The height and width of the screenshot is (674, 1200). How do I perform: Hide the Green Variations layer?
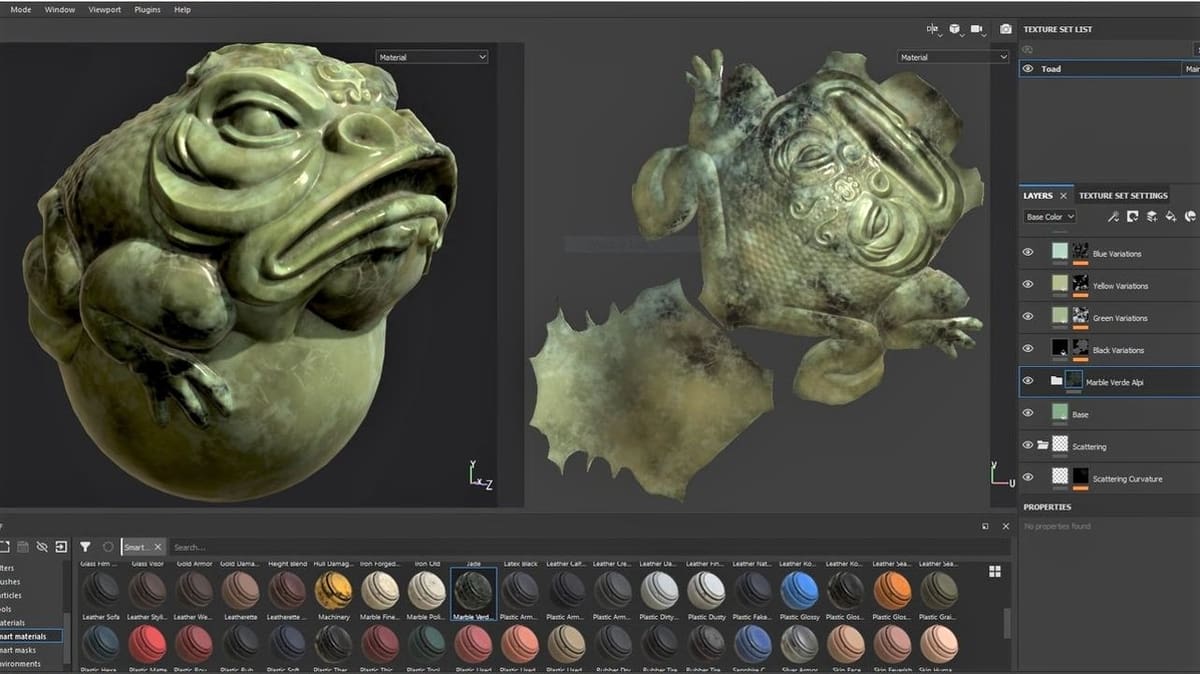tap(1027, 317)
